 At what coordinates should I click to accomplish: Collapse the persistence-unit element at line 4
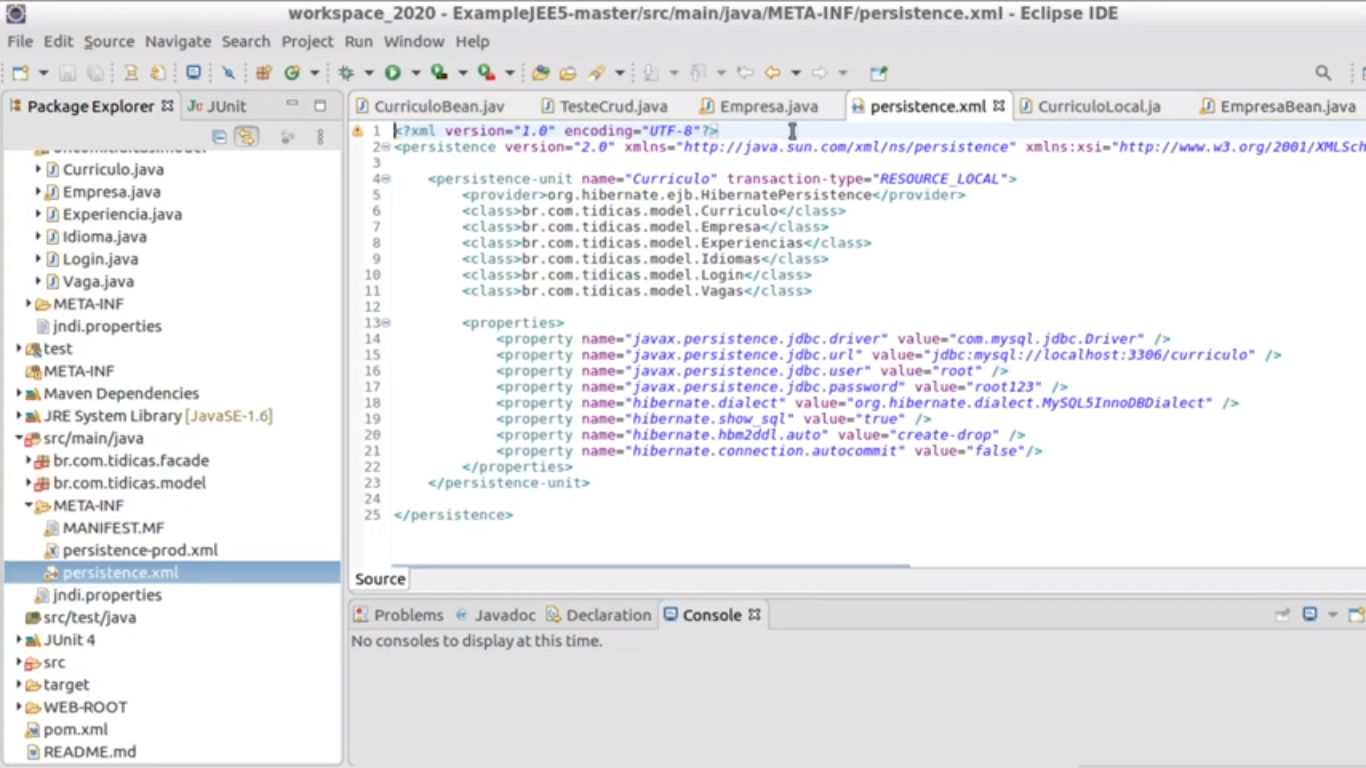pyautogui.click(x=386, y=179)
